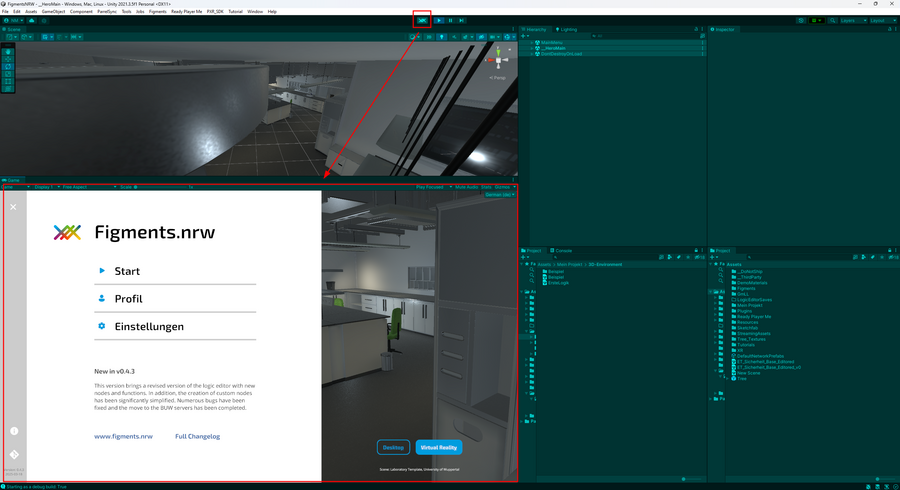The image size is (900, 490).
Task: Select the Scene tab
Action: coord(11,29)
